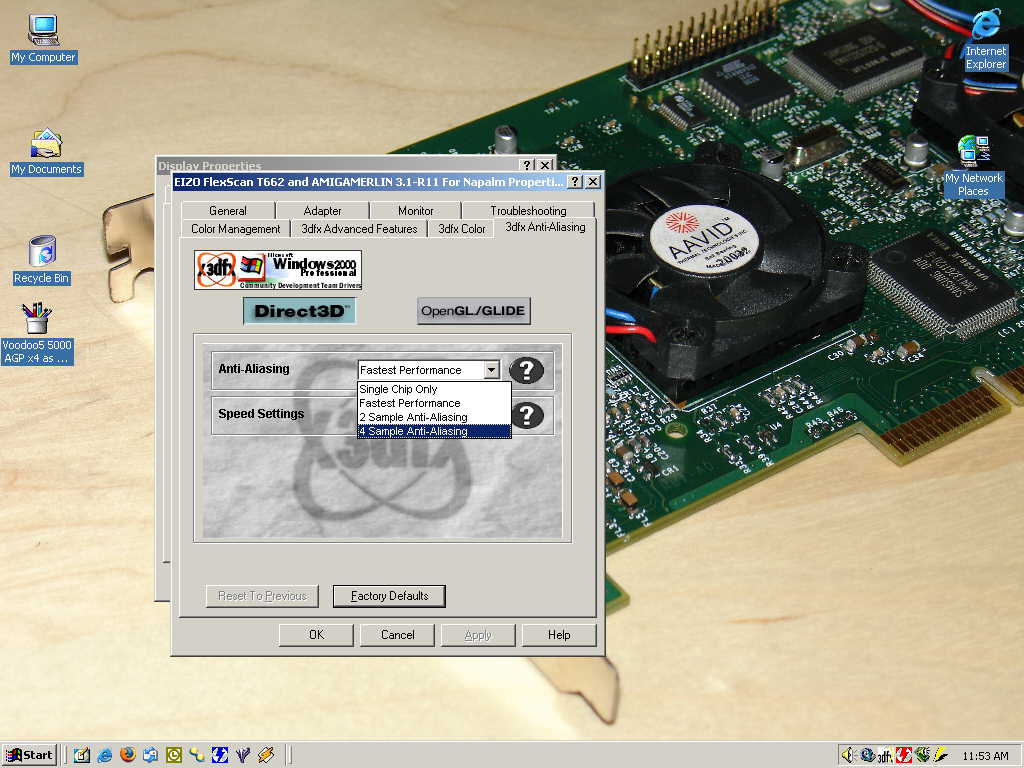Select My Network Places desktop icon
Screen dimensions: 1024x768
pos(973,166)
